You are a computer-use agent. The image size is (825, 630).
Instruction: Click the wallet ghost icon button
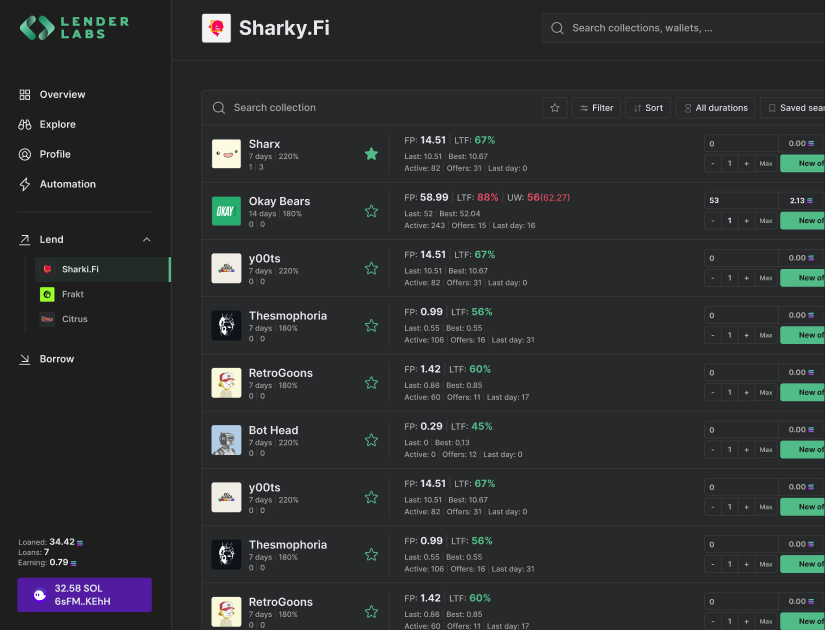(40, 594)
